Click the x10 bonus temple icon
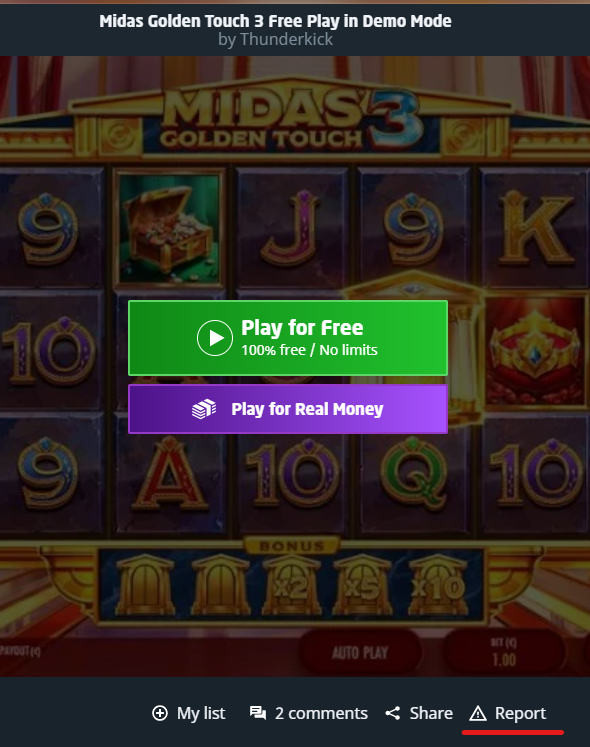 pyautogui.click(x=437, y=585)
